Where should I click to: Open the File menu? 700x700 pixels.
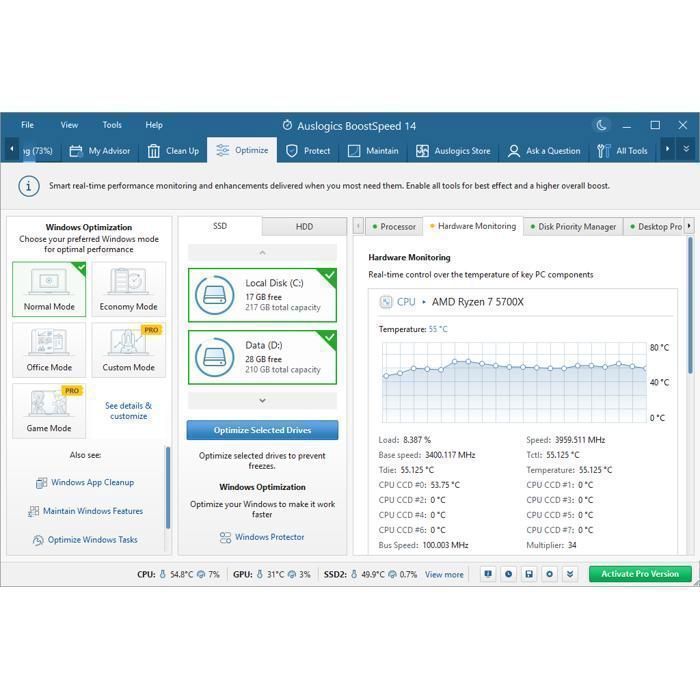point(27,125)
